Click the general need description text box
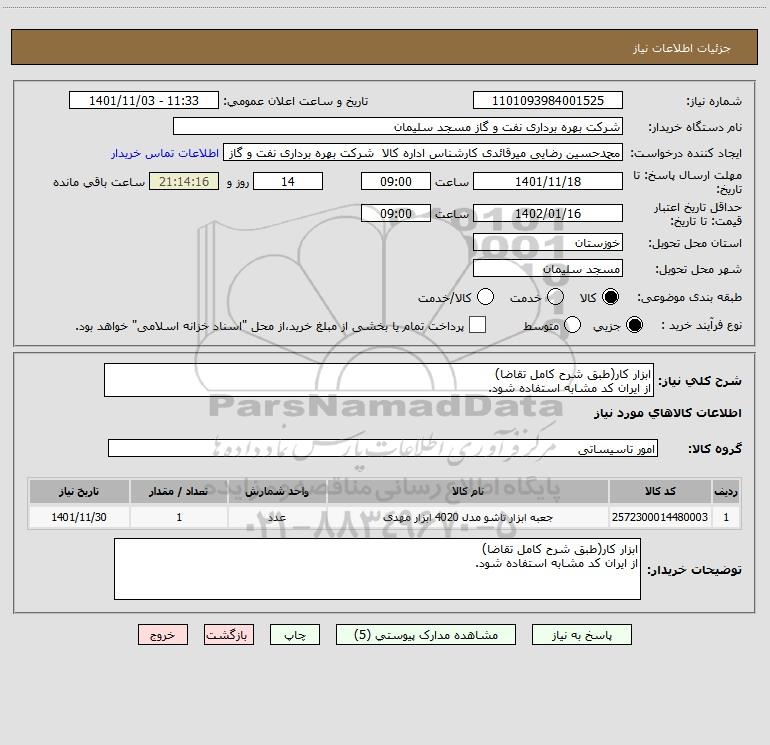The width and height of the screenshot is (770, 745). 379,381
